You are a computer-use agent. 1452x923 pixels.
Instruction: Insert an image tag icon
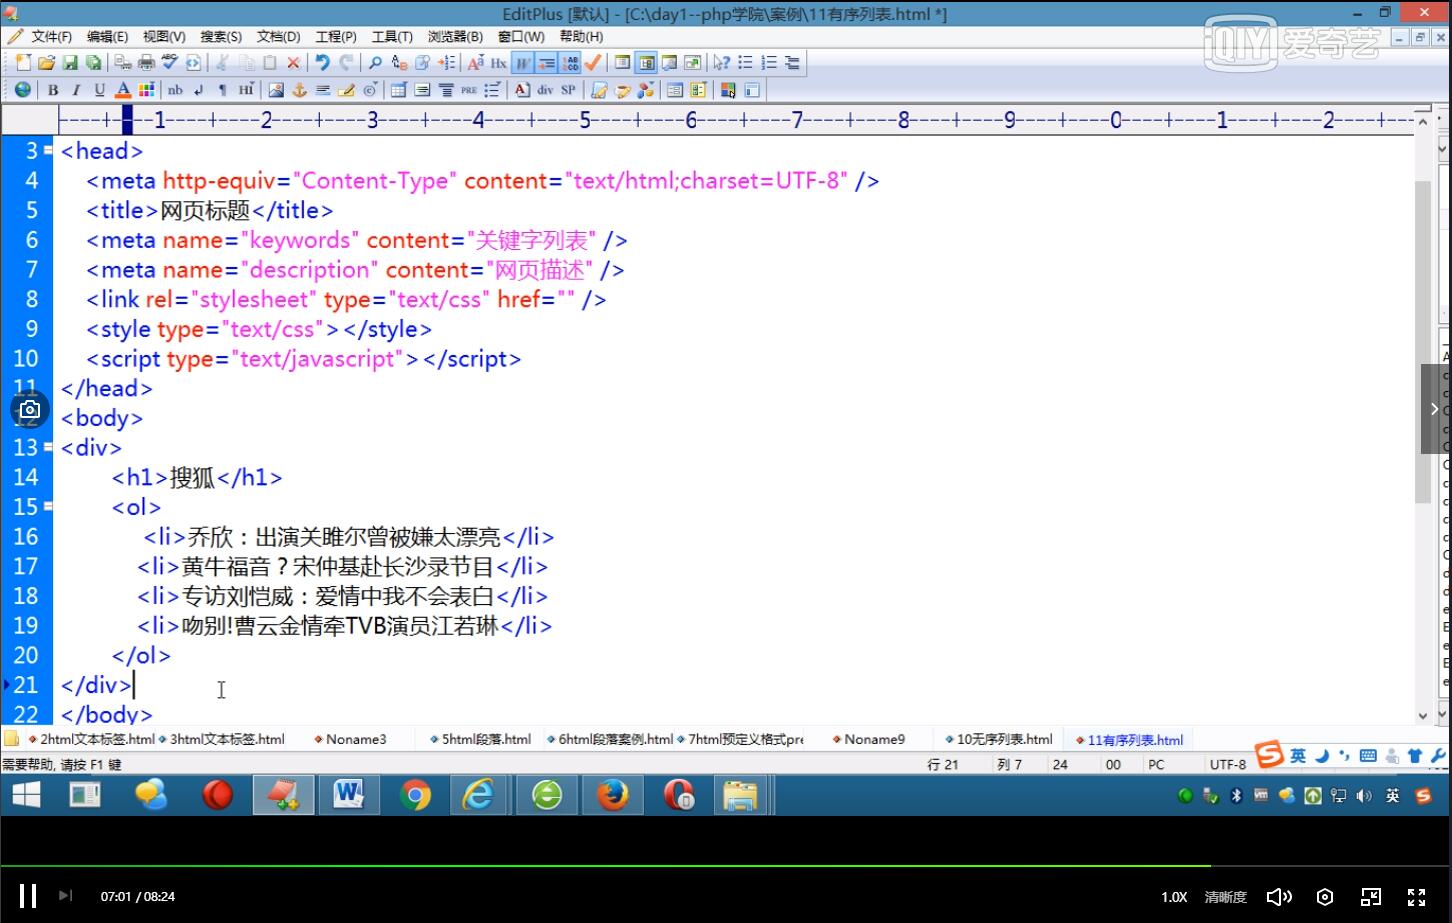pos(276,90)
